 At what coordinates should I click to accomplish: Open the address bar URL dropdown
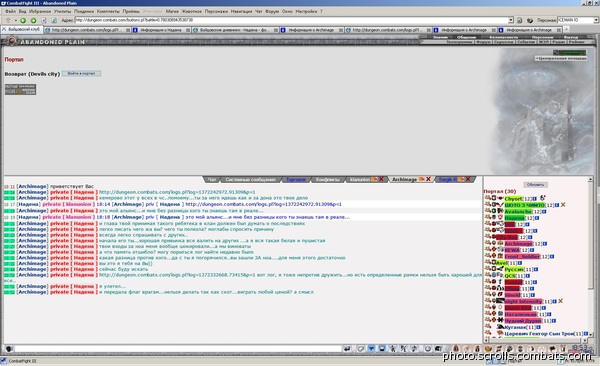pyautogui.click(x=511, y=20)
